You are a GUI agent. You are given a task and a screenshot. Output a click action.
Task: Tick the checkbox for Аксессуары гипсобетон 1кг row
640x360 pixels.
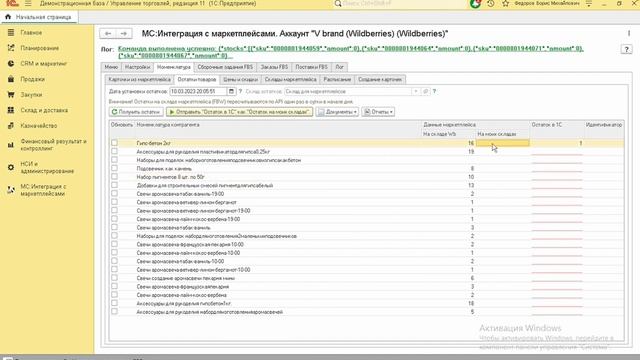[114, 303]
